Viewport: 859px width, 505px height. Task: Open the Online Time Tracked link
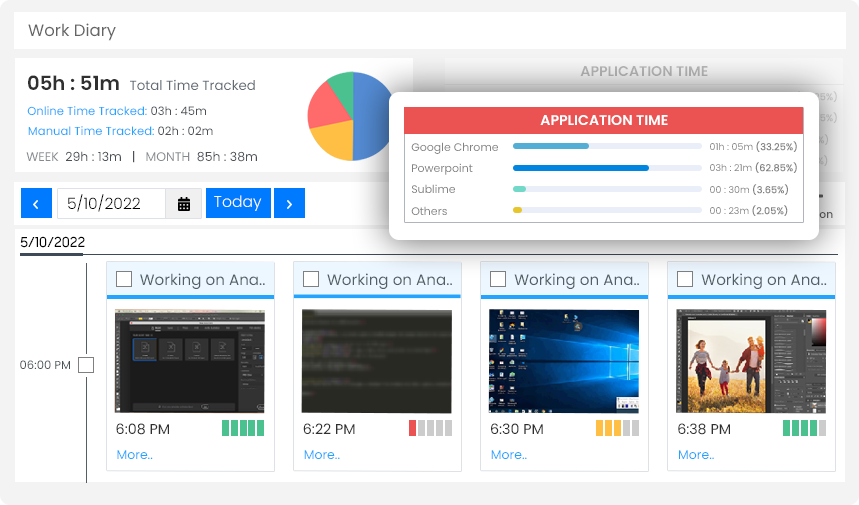pyautogui.click(x=86, y=111)
